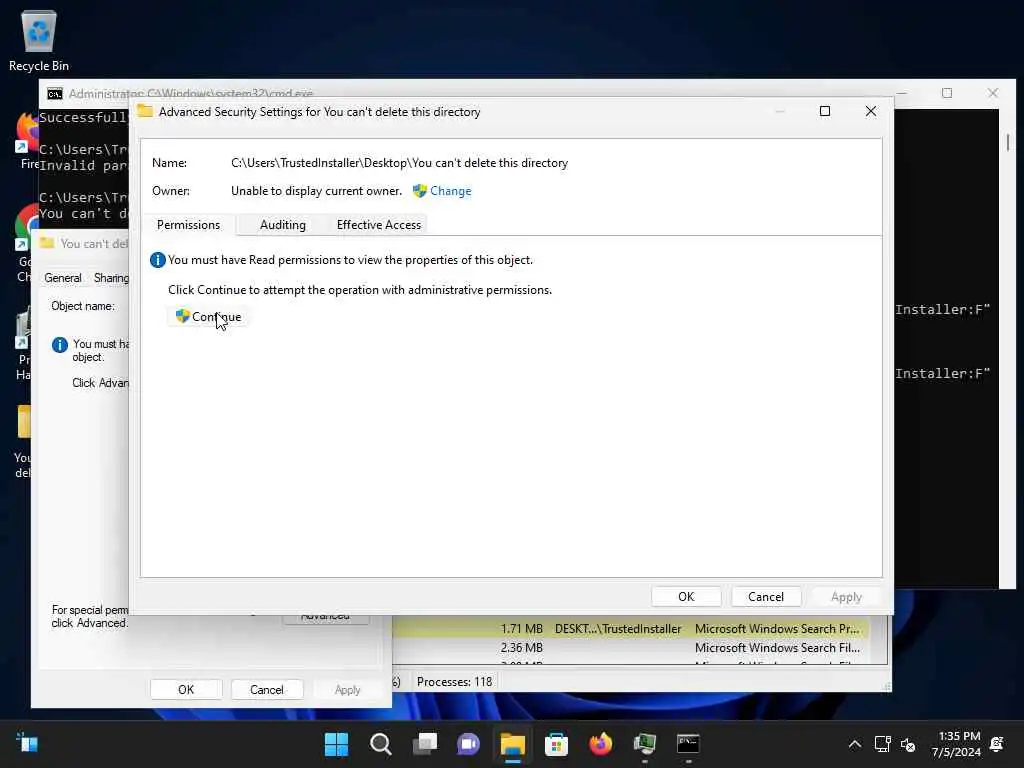The width and height of the screenshot is (1024, 768).
Task: Select the Permissions tab
Action: [188, 225]
